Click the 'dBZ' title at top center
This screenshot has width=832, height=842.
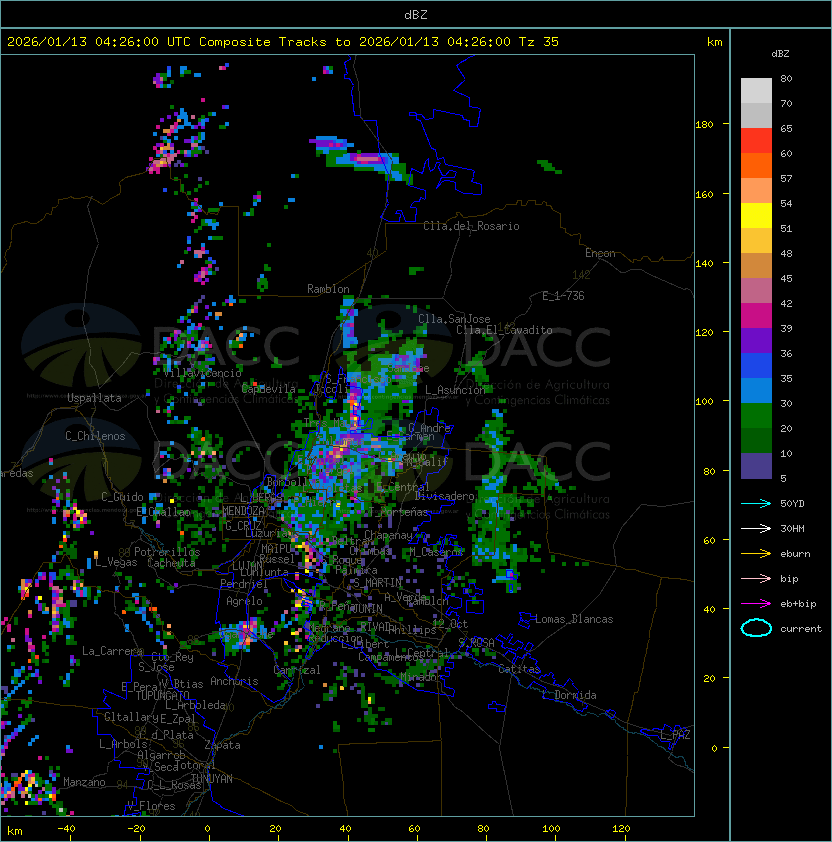tap(416, 14)
